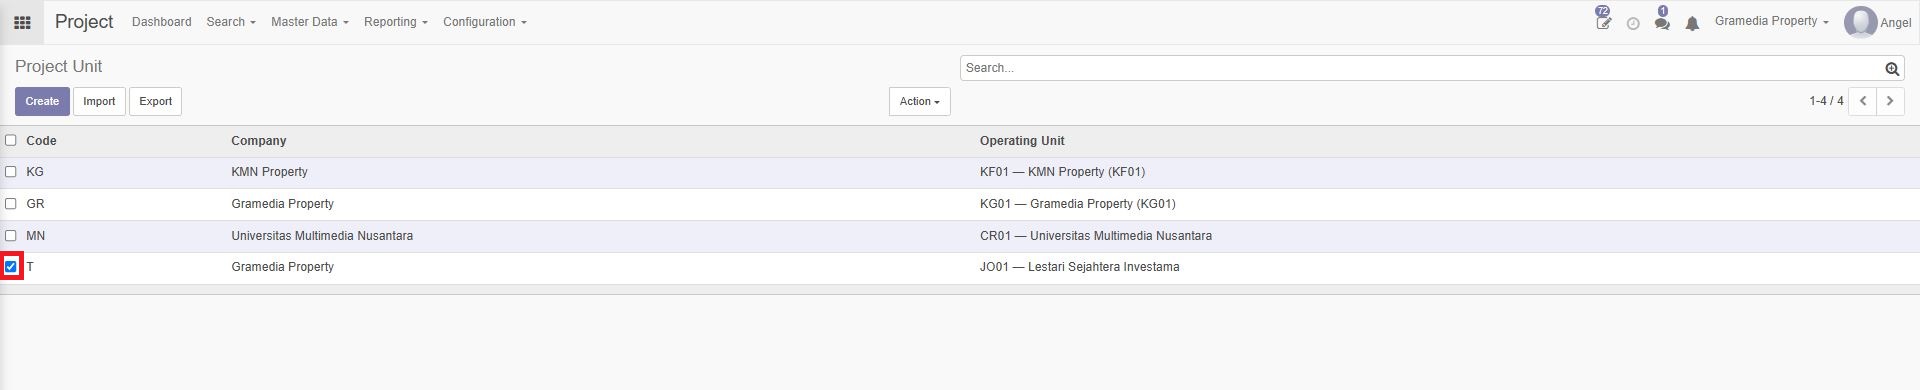Image resolution: width=1920 pixels, height=390 pixels.
Task: Open the notifications bell icon
Action: (x=1692, y=23)
